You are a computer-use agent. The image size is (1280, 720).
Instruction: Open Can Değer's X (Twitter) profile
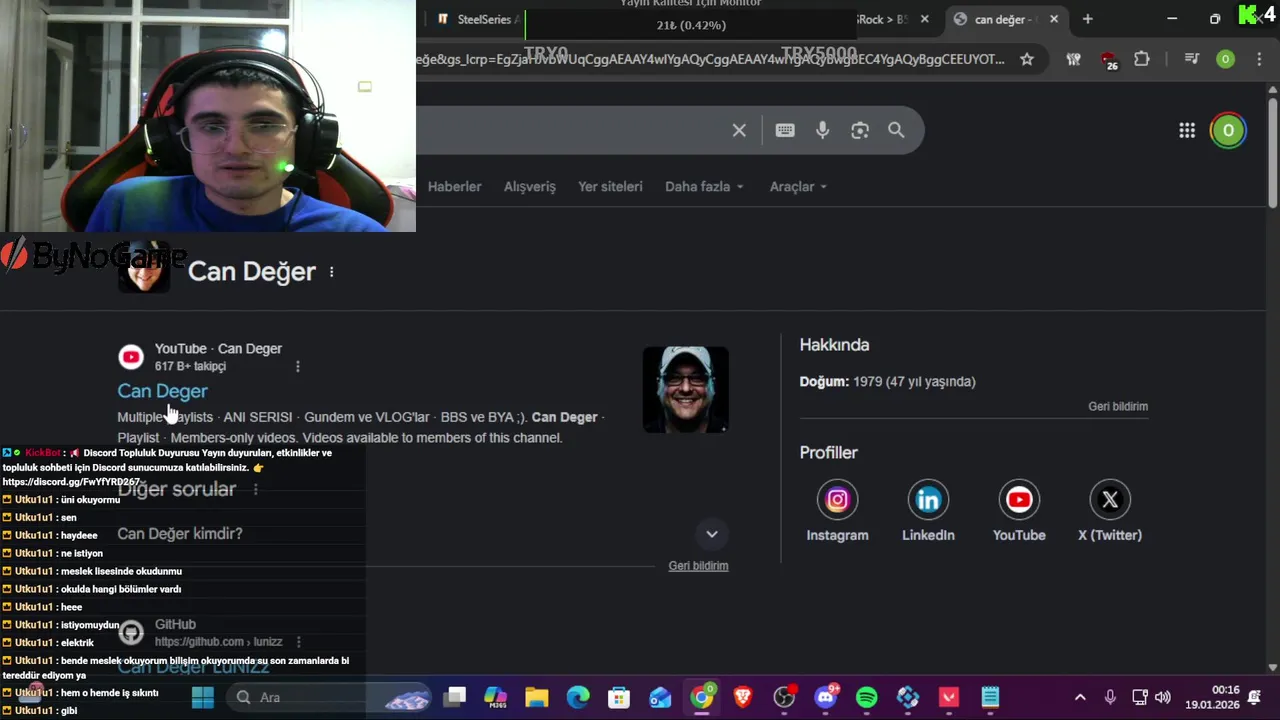1110,500
